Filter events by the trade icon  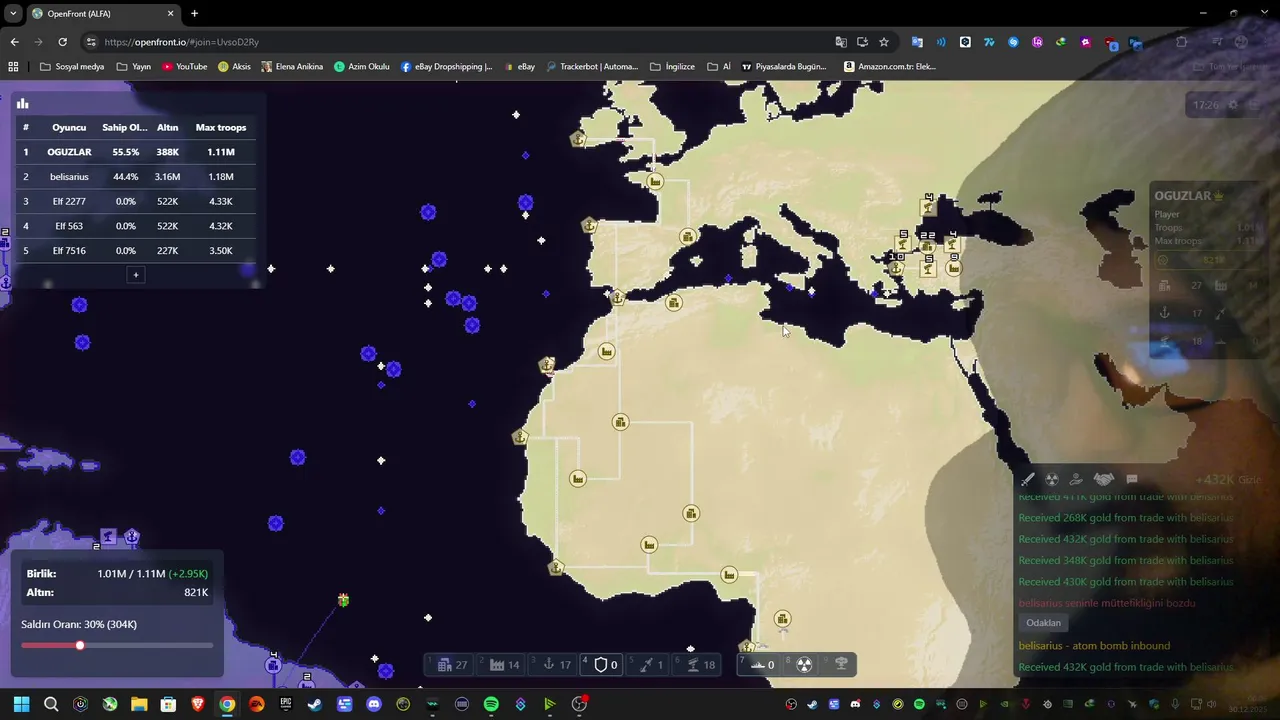coord(1076,479)
